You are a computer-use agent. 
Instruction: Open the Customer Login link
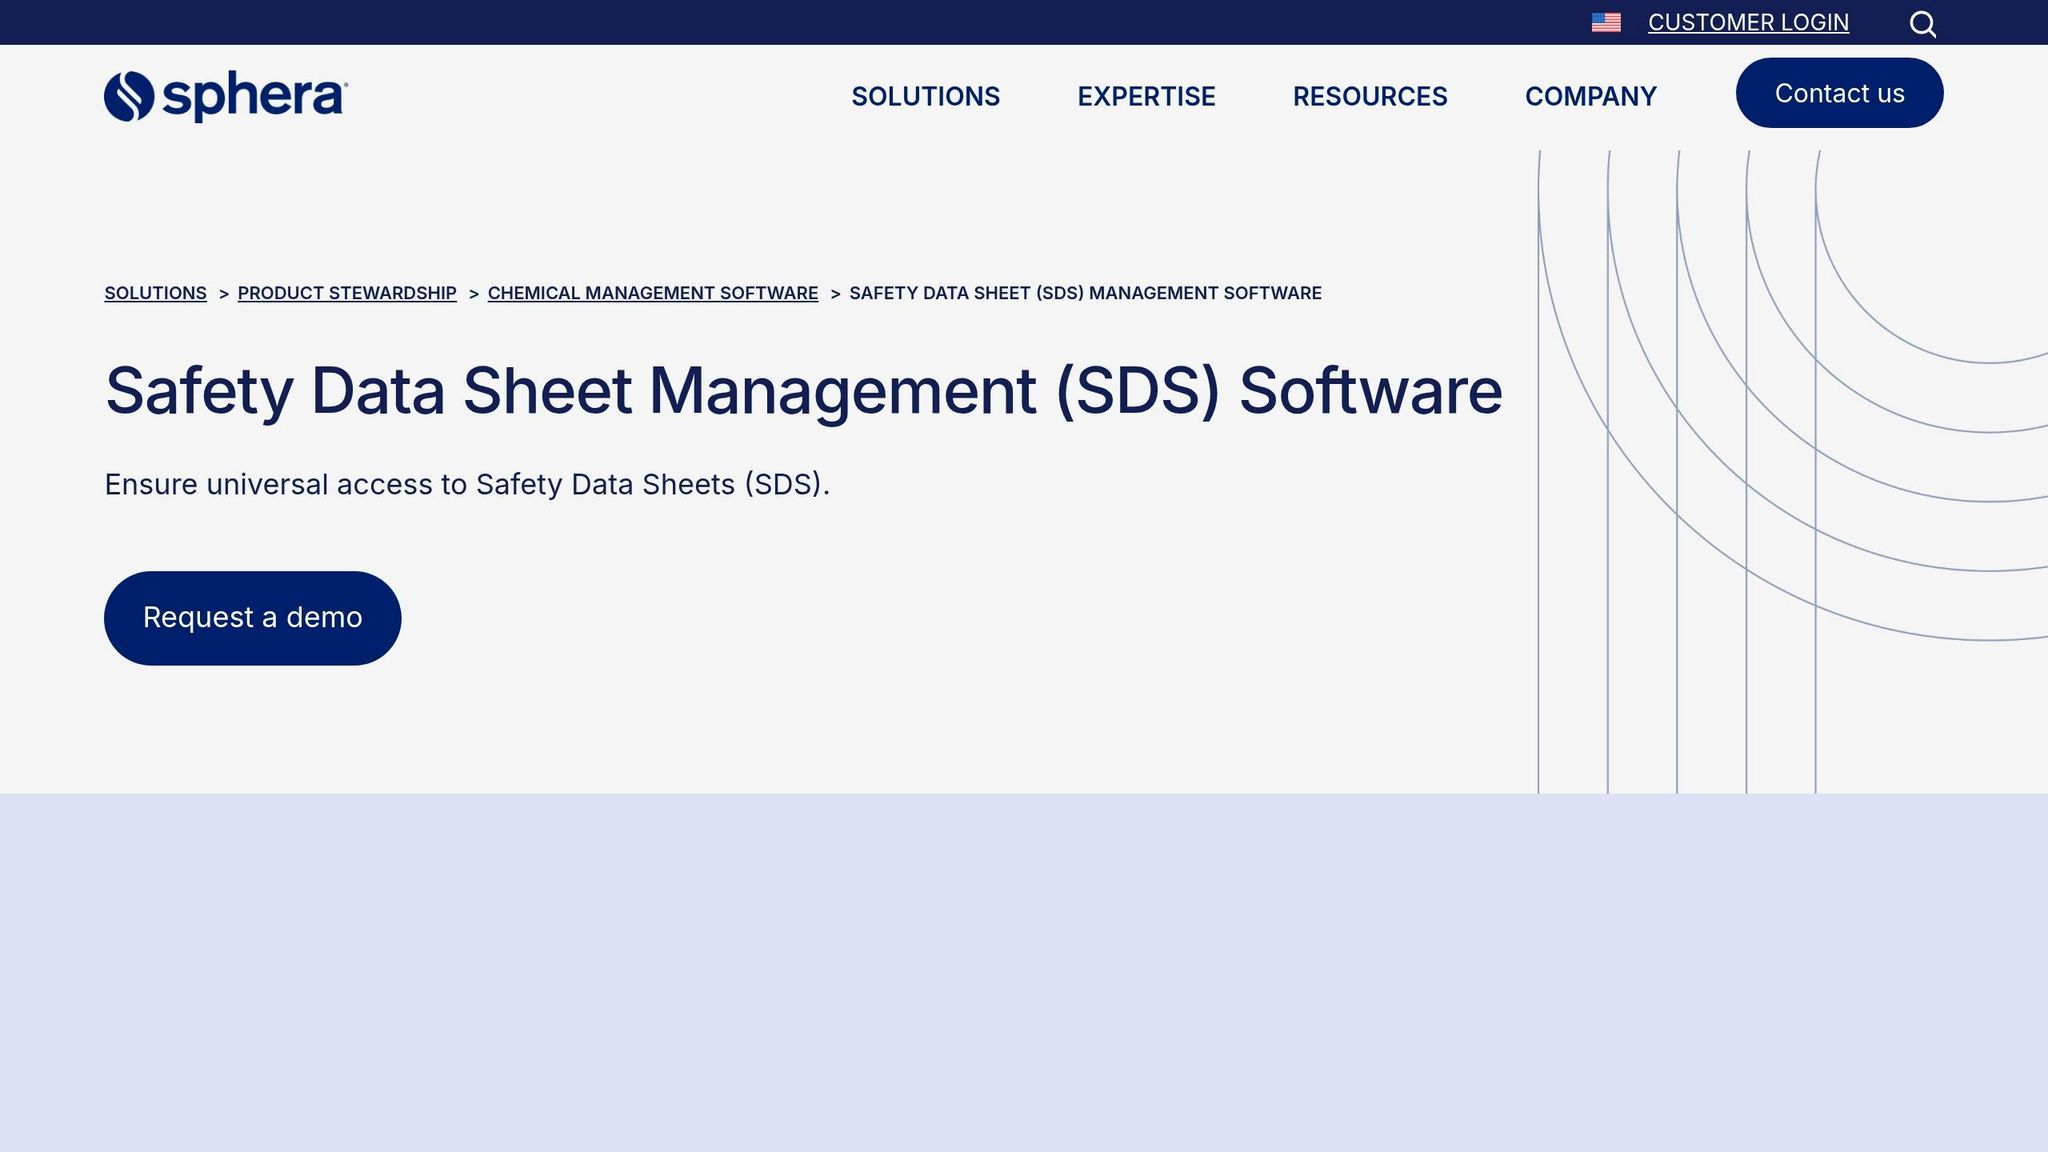click(1748, 22)
